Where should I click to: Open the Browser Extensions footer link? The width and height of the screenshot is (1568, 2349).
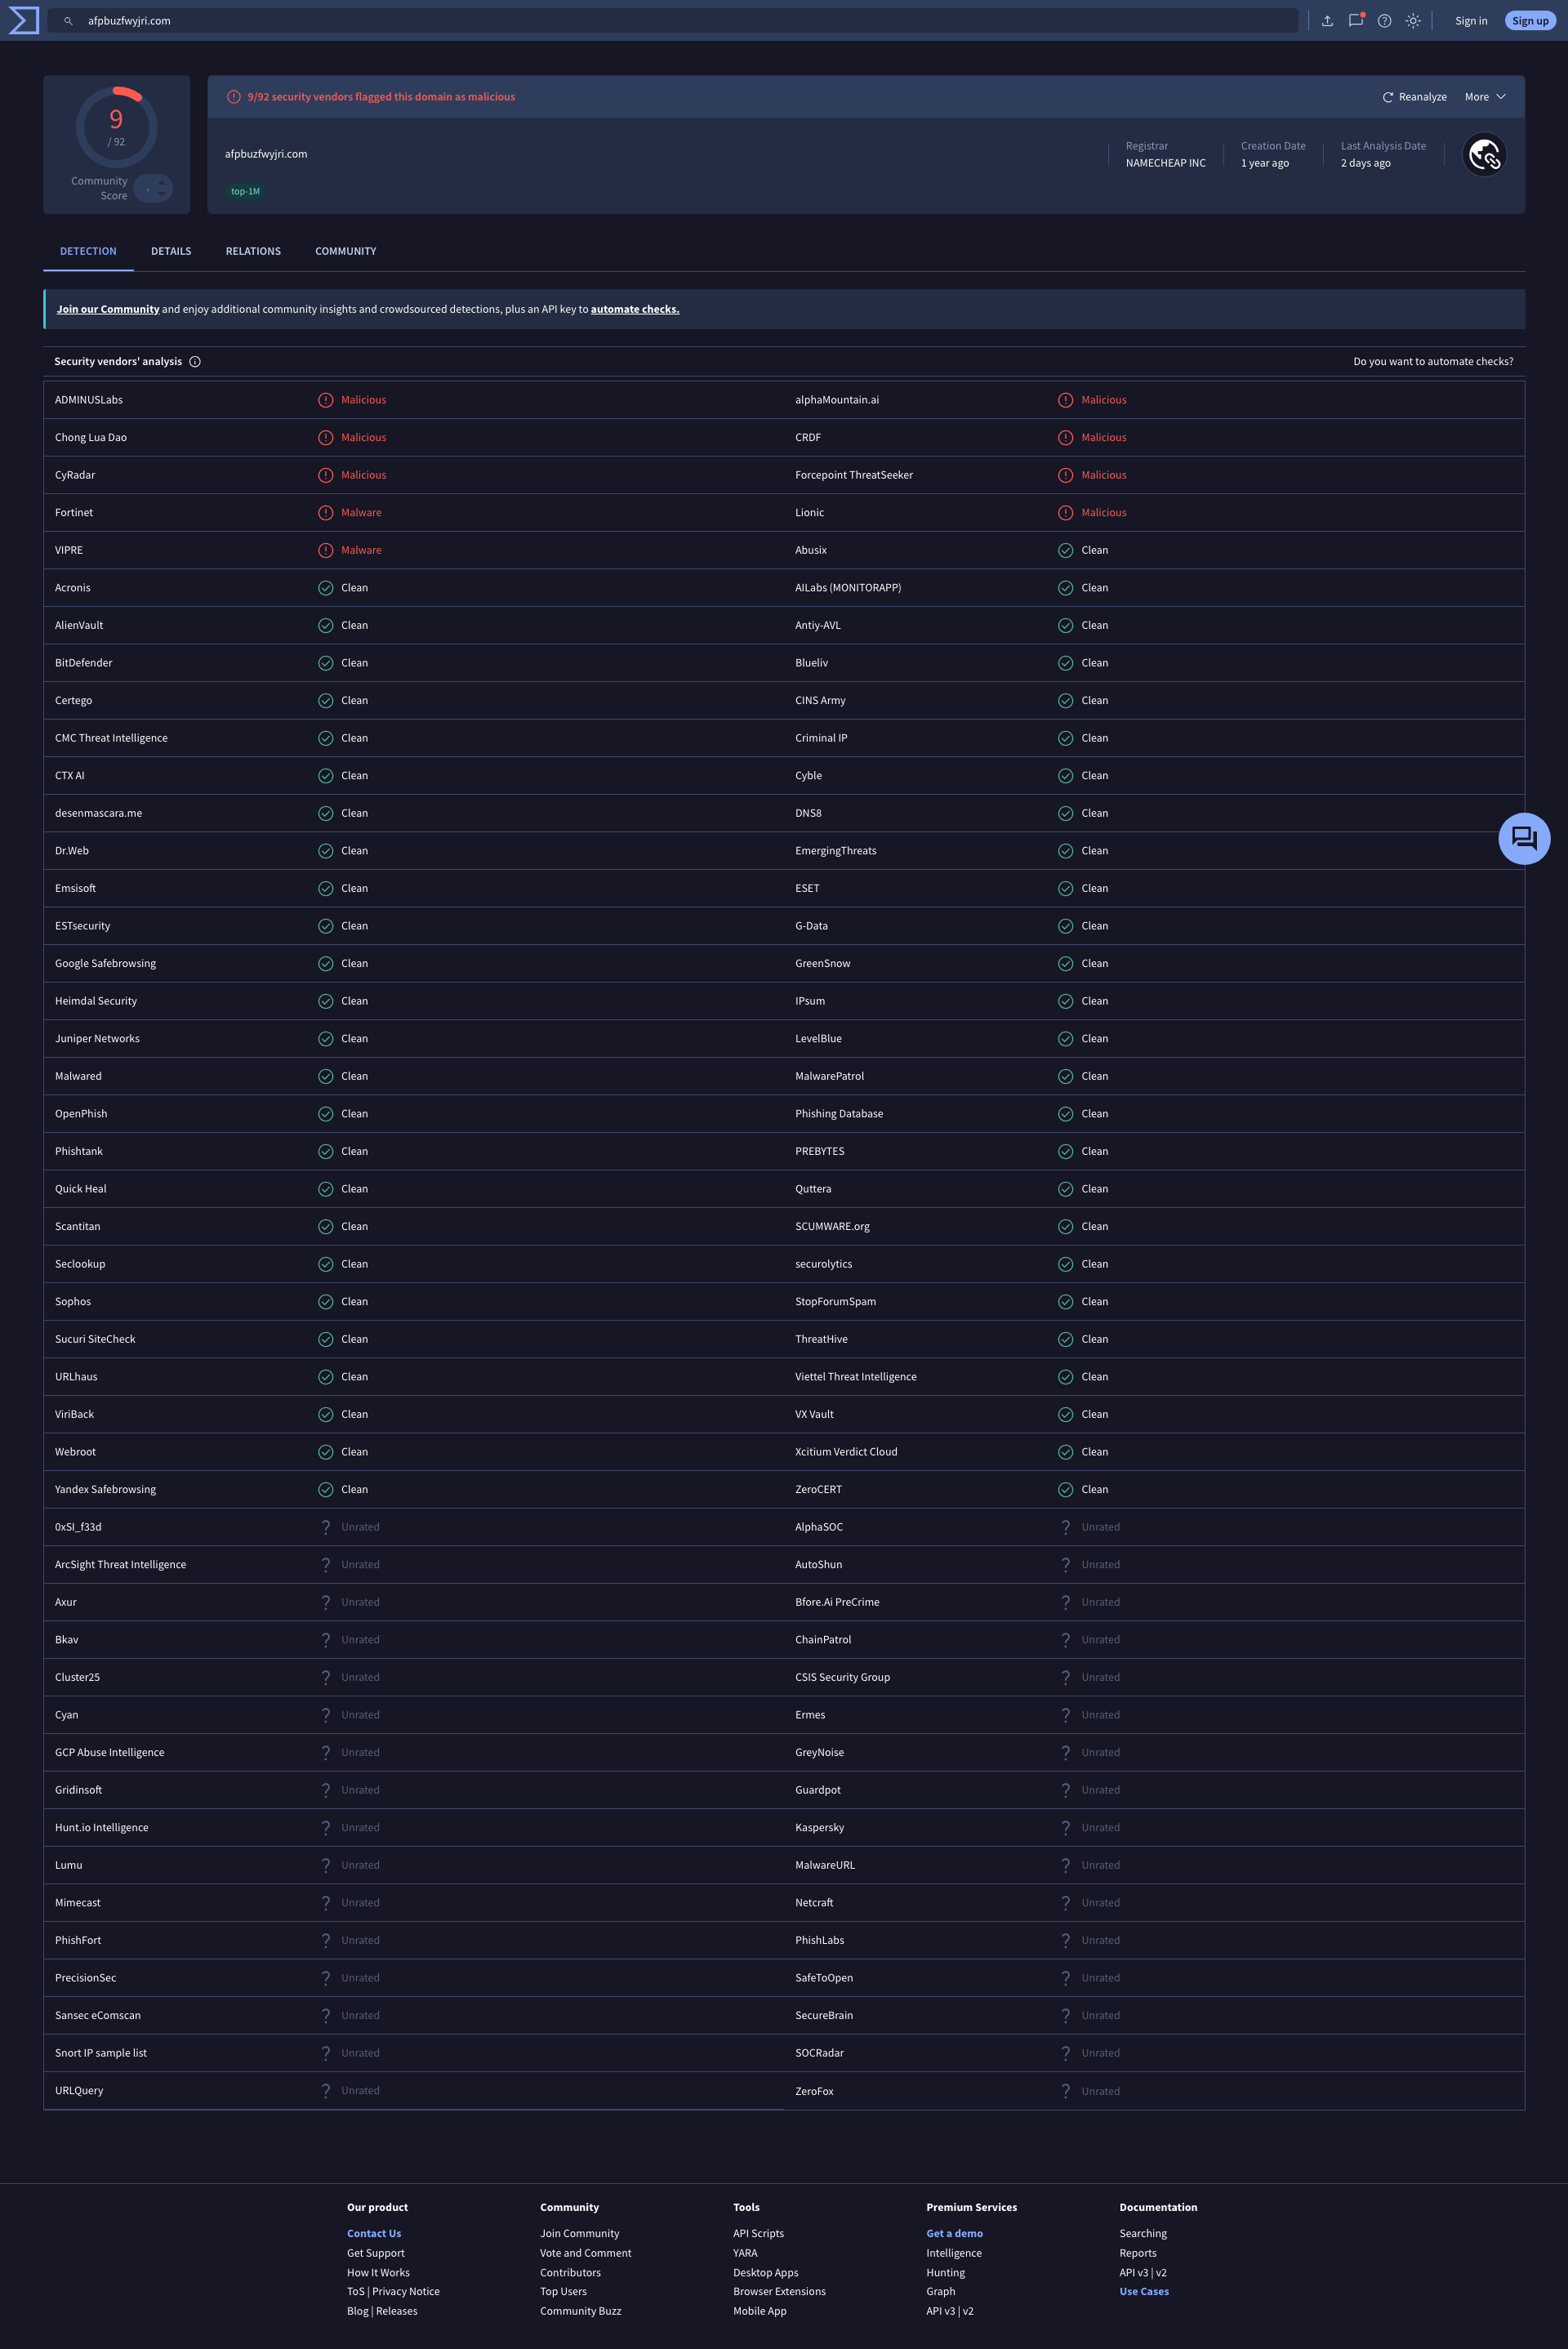point(779,2292)
